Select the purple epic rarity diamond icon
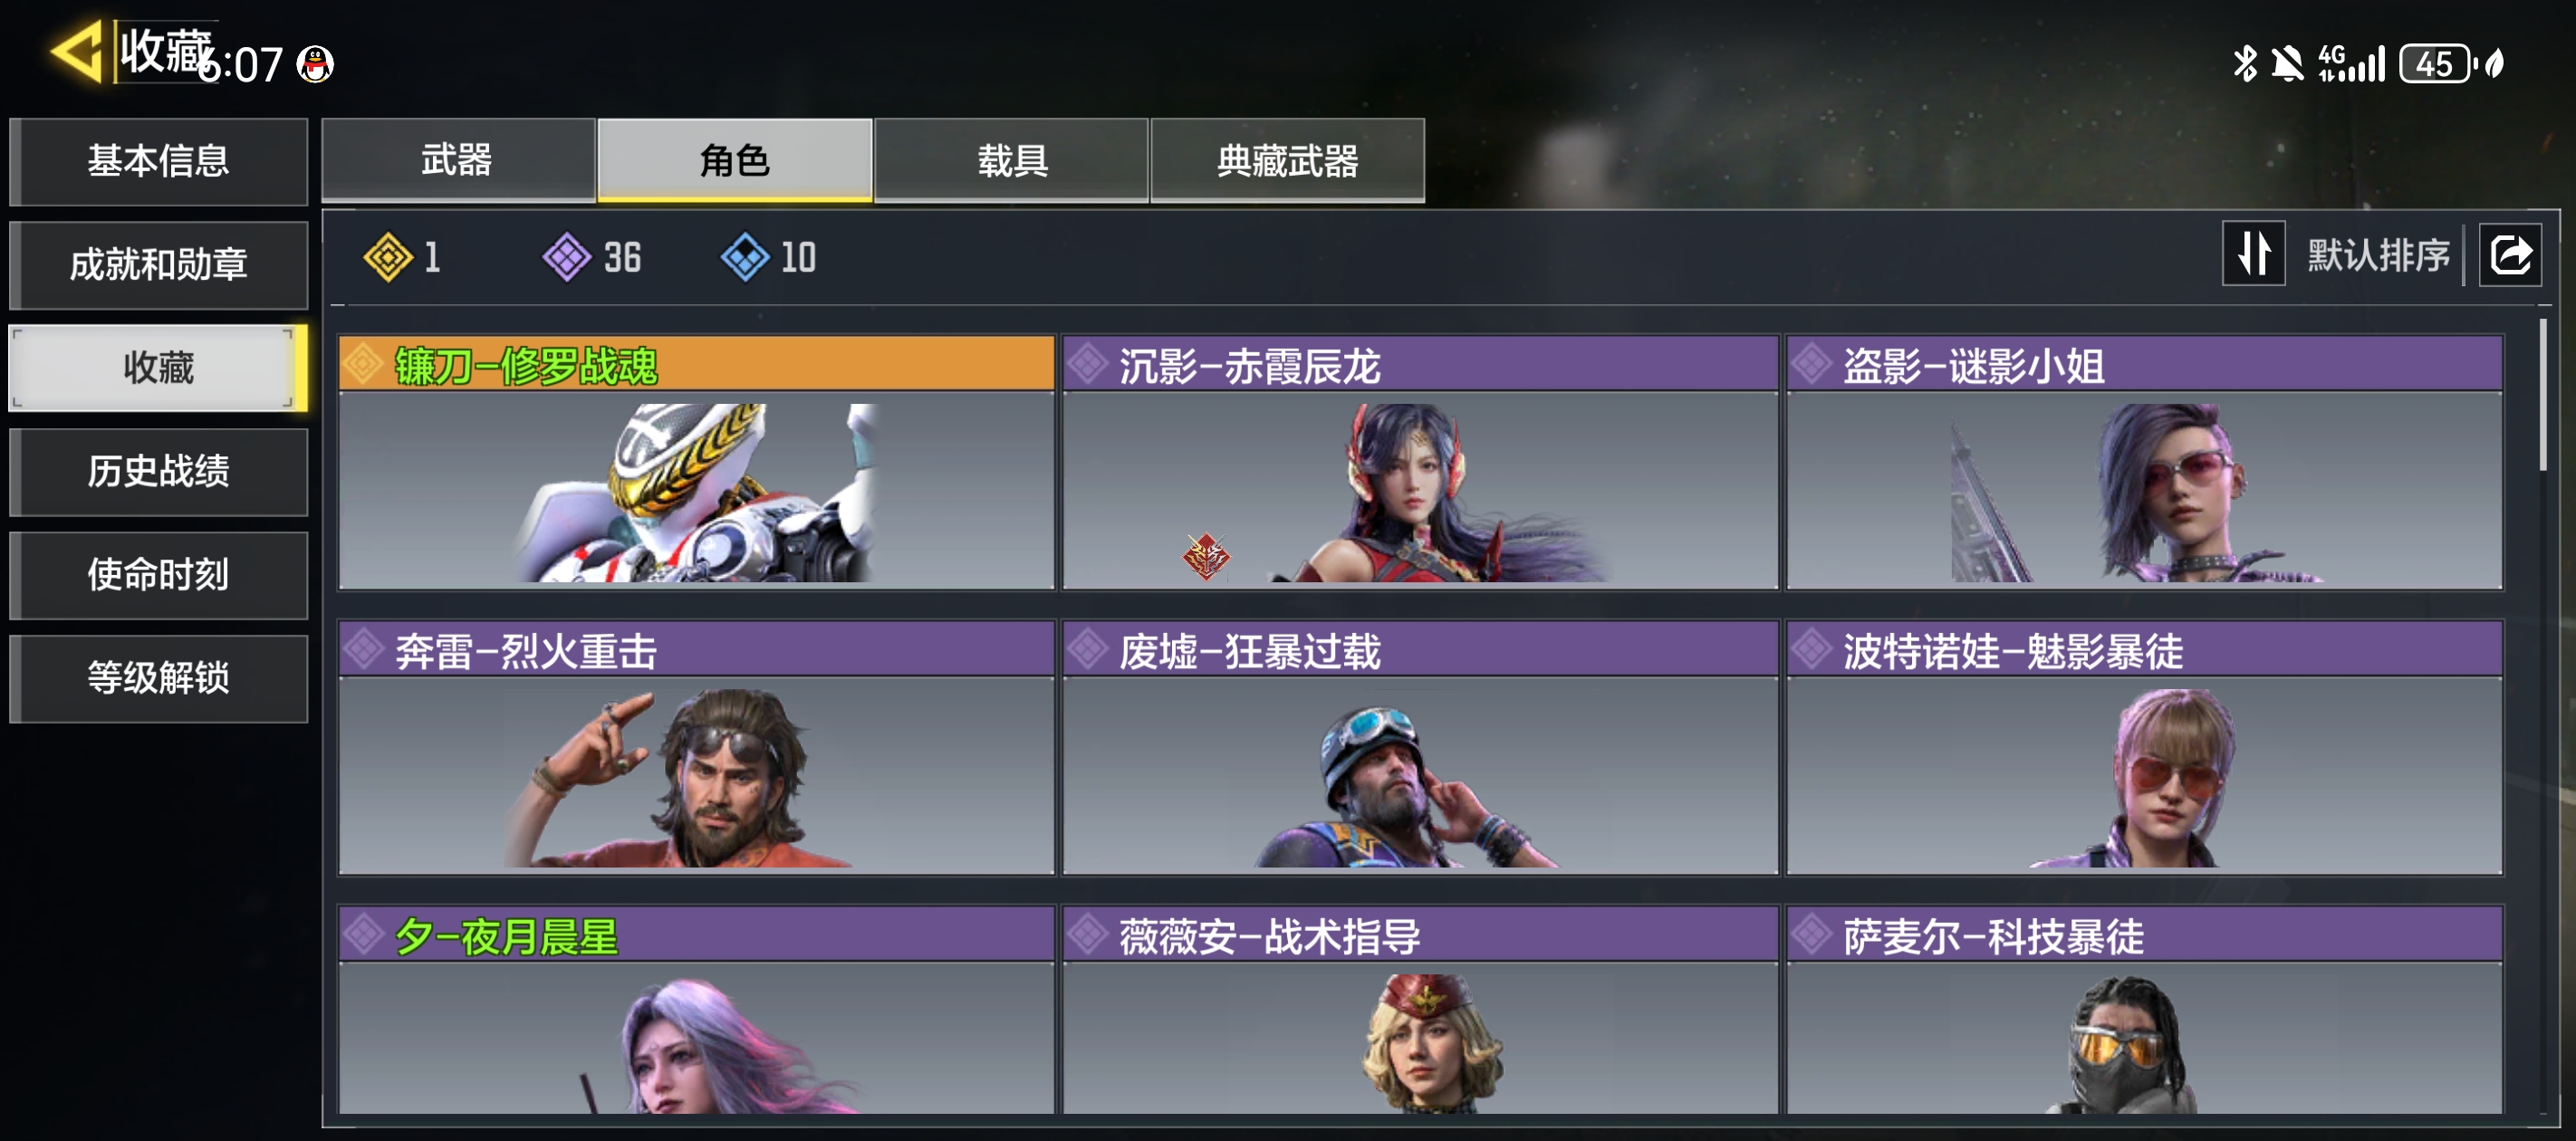This screenshot has height=1141, width=2576. coord(567,257)
